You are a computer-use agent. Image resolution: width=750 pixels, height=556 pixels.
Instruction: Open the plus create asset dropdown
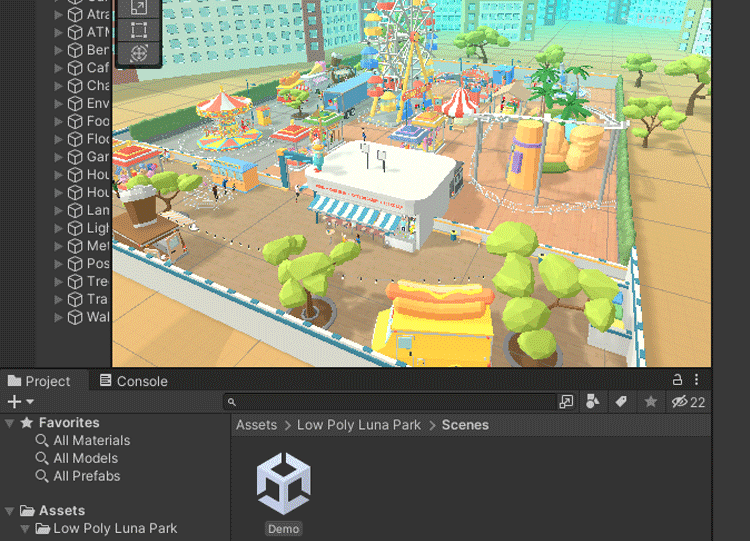[x=18, y=402]
